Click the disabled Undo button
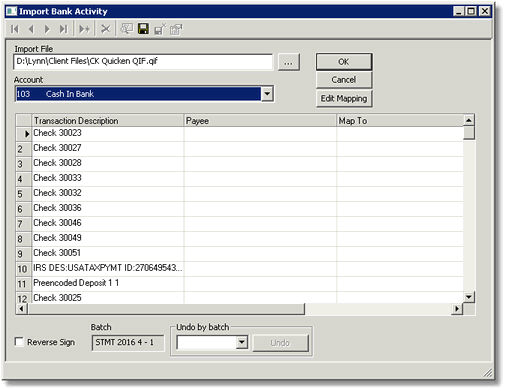The image size is (506, 391). click(x=280, y=343)
